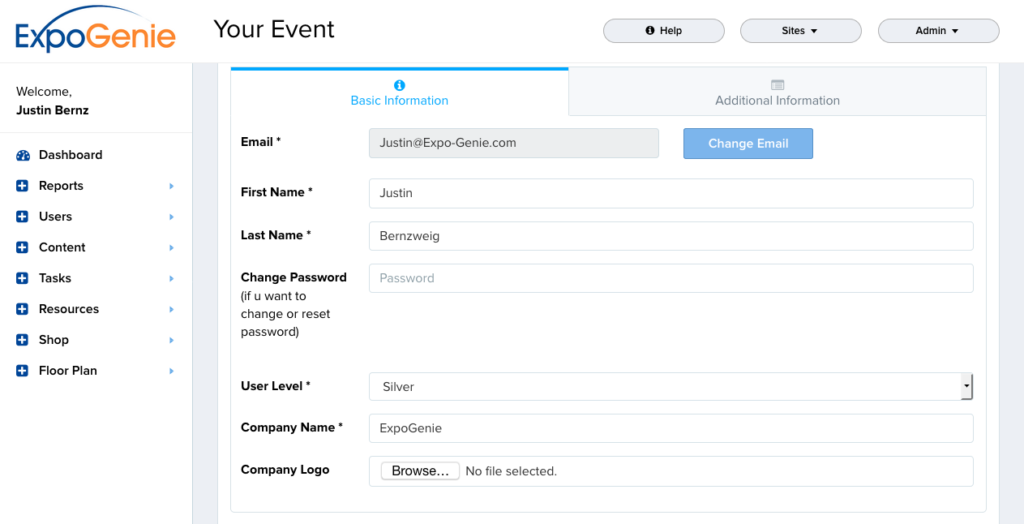Open the Admin dropdown menu
This screenshot has width=1024, height=524.
pyautogui.click(x=937, y=31)
